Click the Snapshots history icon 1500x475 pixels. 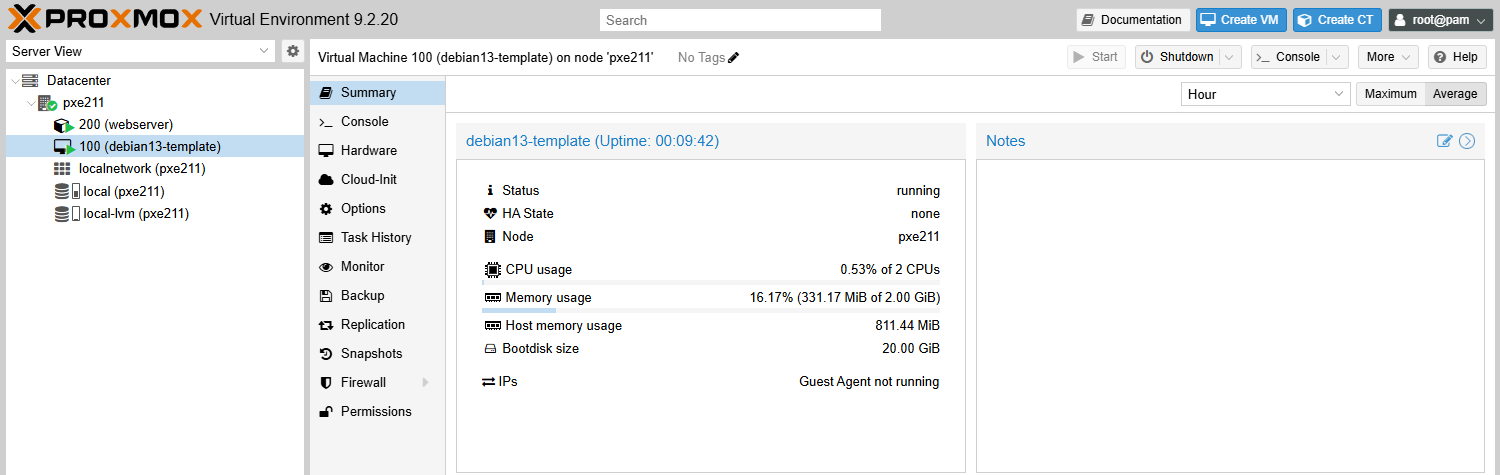[325, 353]
